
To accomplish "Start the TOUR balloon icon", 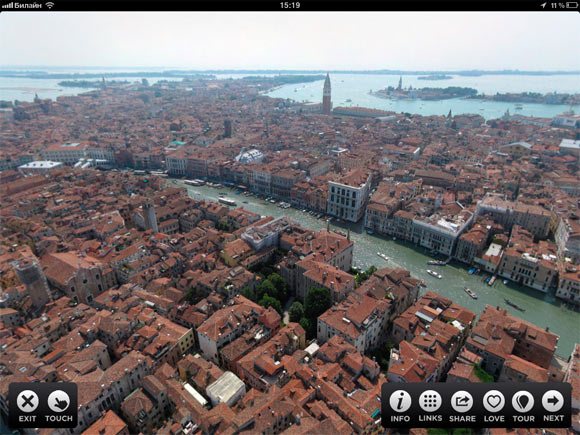I will (x=523, y=401).
